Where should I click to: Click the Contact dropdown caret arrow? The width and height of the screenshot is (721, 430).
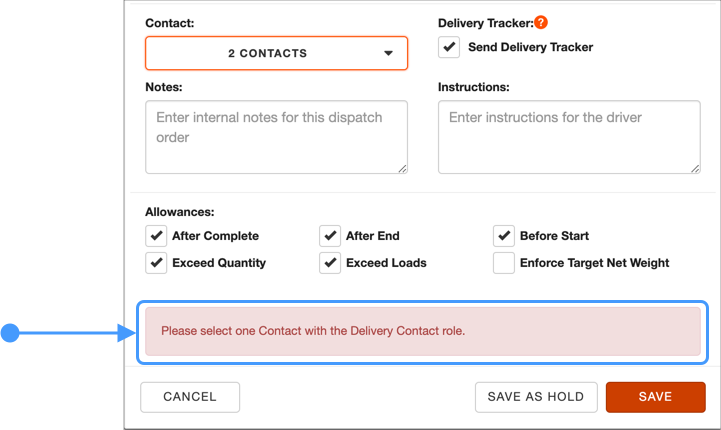(x=389, y=53)
